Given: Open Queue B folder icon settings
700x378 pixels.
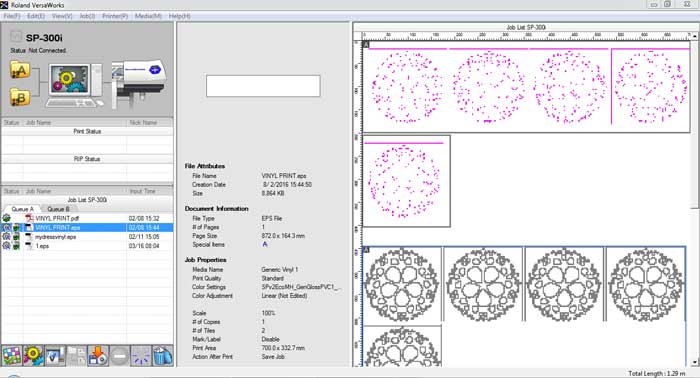Looking at the screenshot, I should pos(20,97).
